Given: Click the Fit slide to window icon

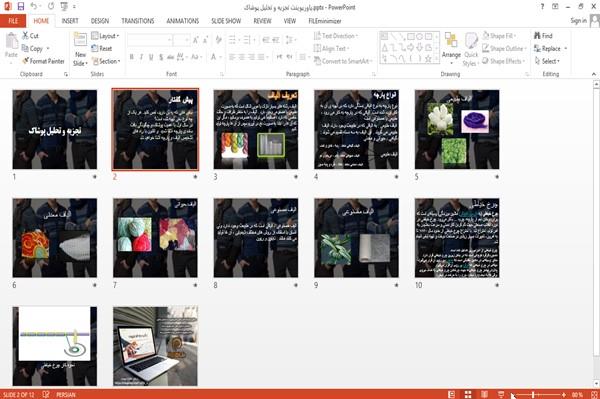Looking at the screenshot, I should tap(594, 394).
